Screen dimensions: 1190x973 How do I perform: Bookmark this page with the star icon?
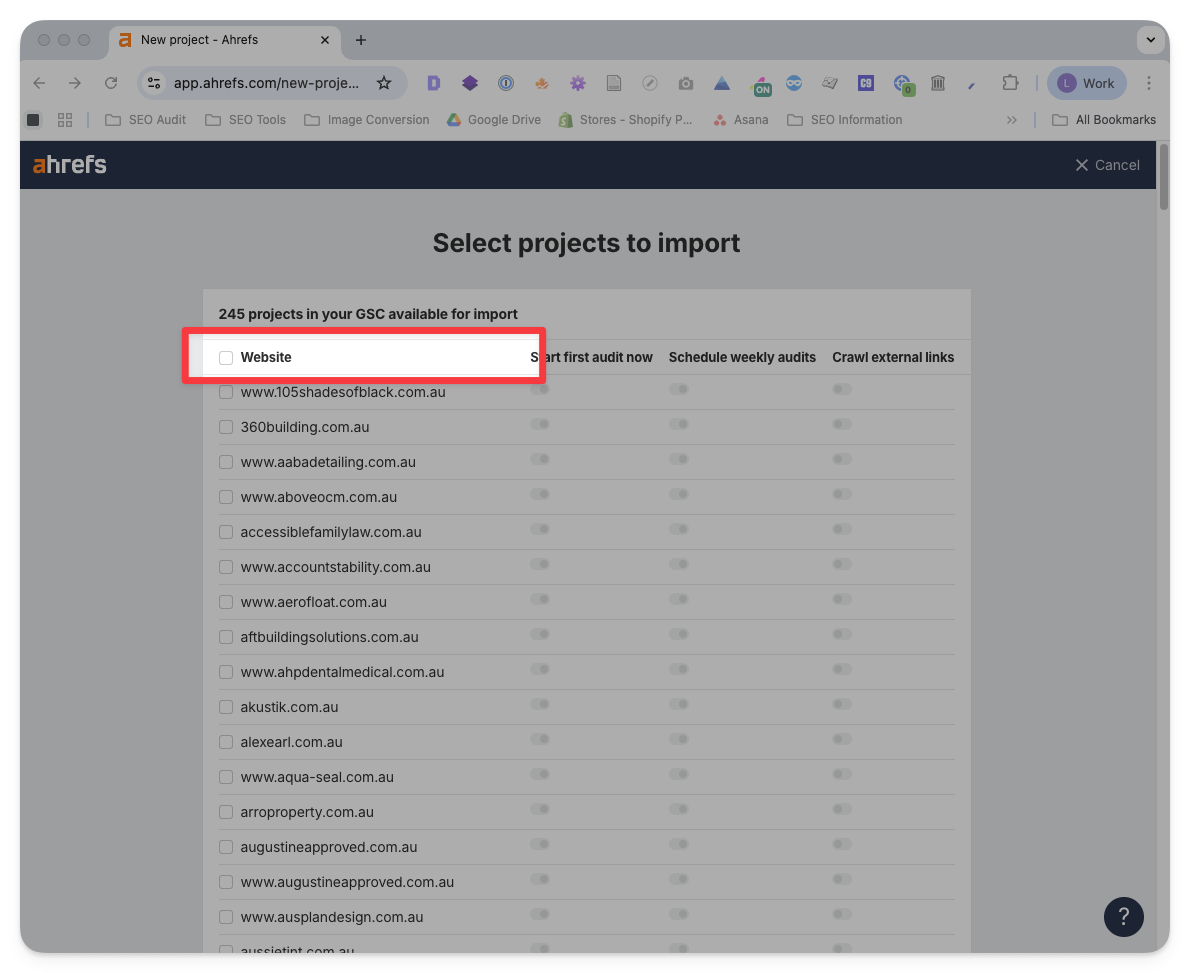click(384, 83)
